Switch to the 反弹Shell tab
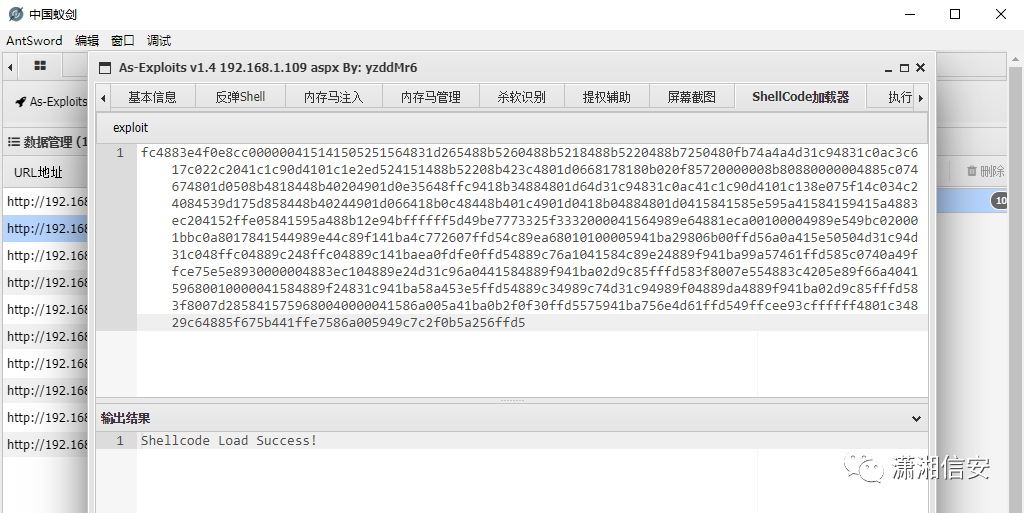 [240, 97]
